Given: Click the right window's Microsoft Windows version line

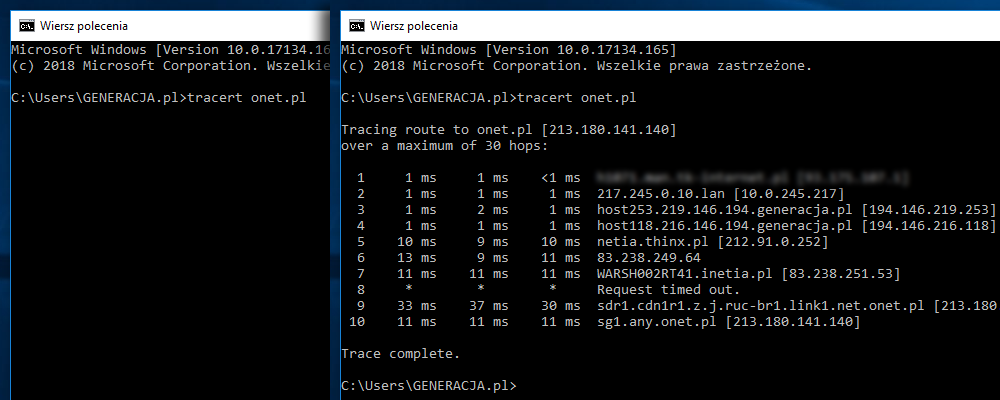Looking at the screenshot, I should click(x=509, y=50).
